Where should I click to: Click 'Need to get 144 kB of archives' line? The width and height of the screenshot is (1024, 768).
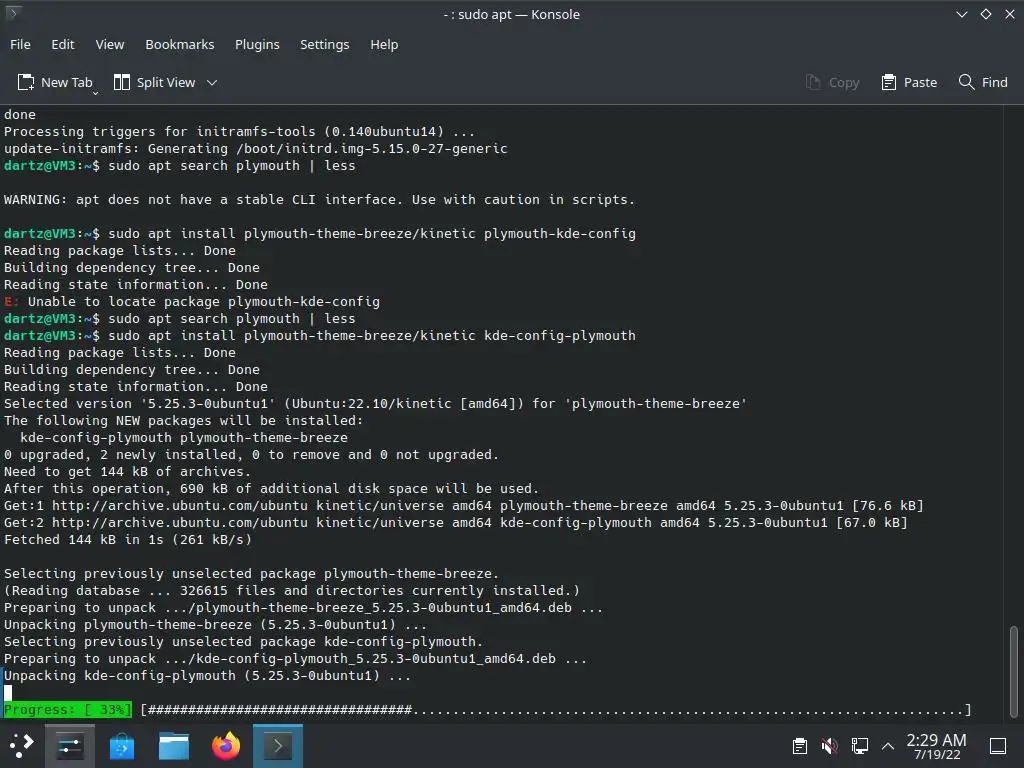[x=127, y=472]
